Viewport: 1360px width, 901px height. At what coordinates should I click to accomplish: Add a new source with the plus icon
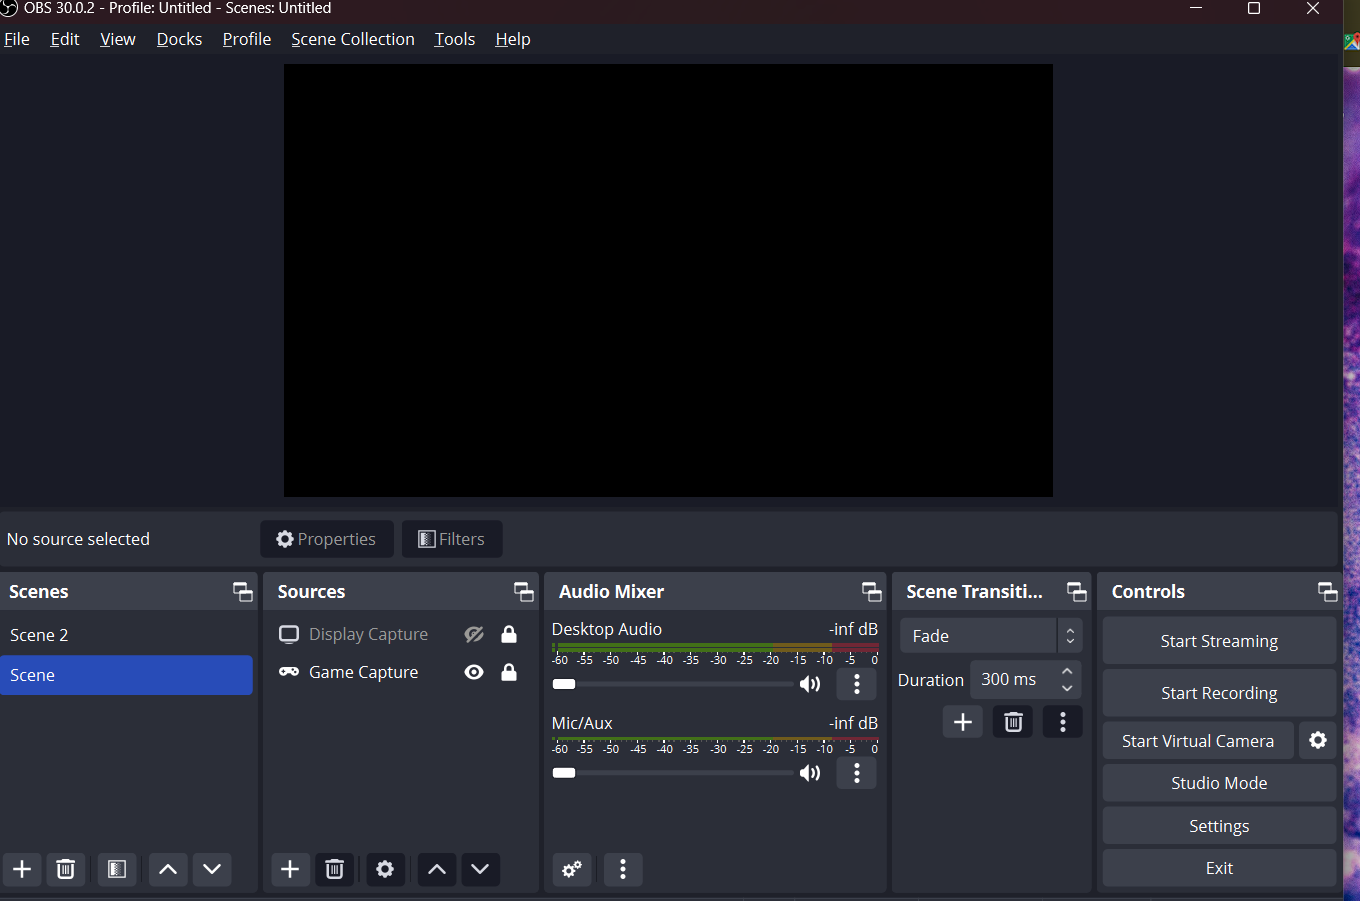click(x=290, y=869)
